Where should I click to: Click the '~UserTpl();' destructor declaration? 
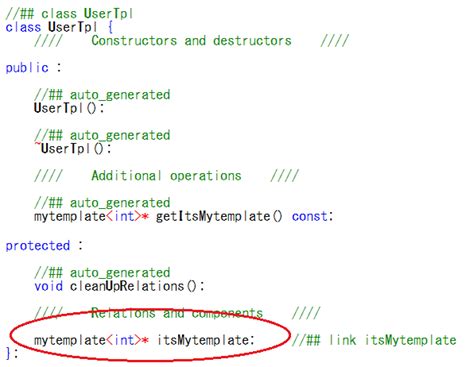(x=72, y=149)
